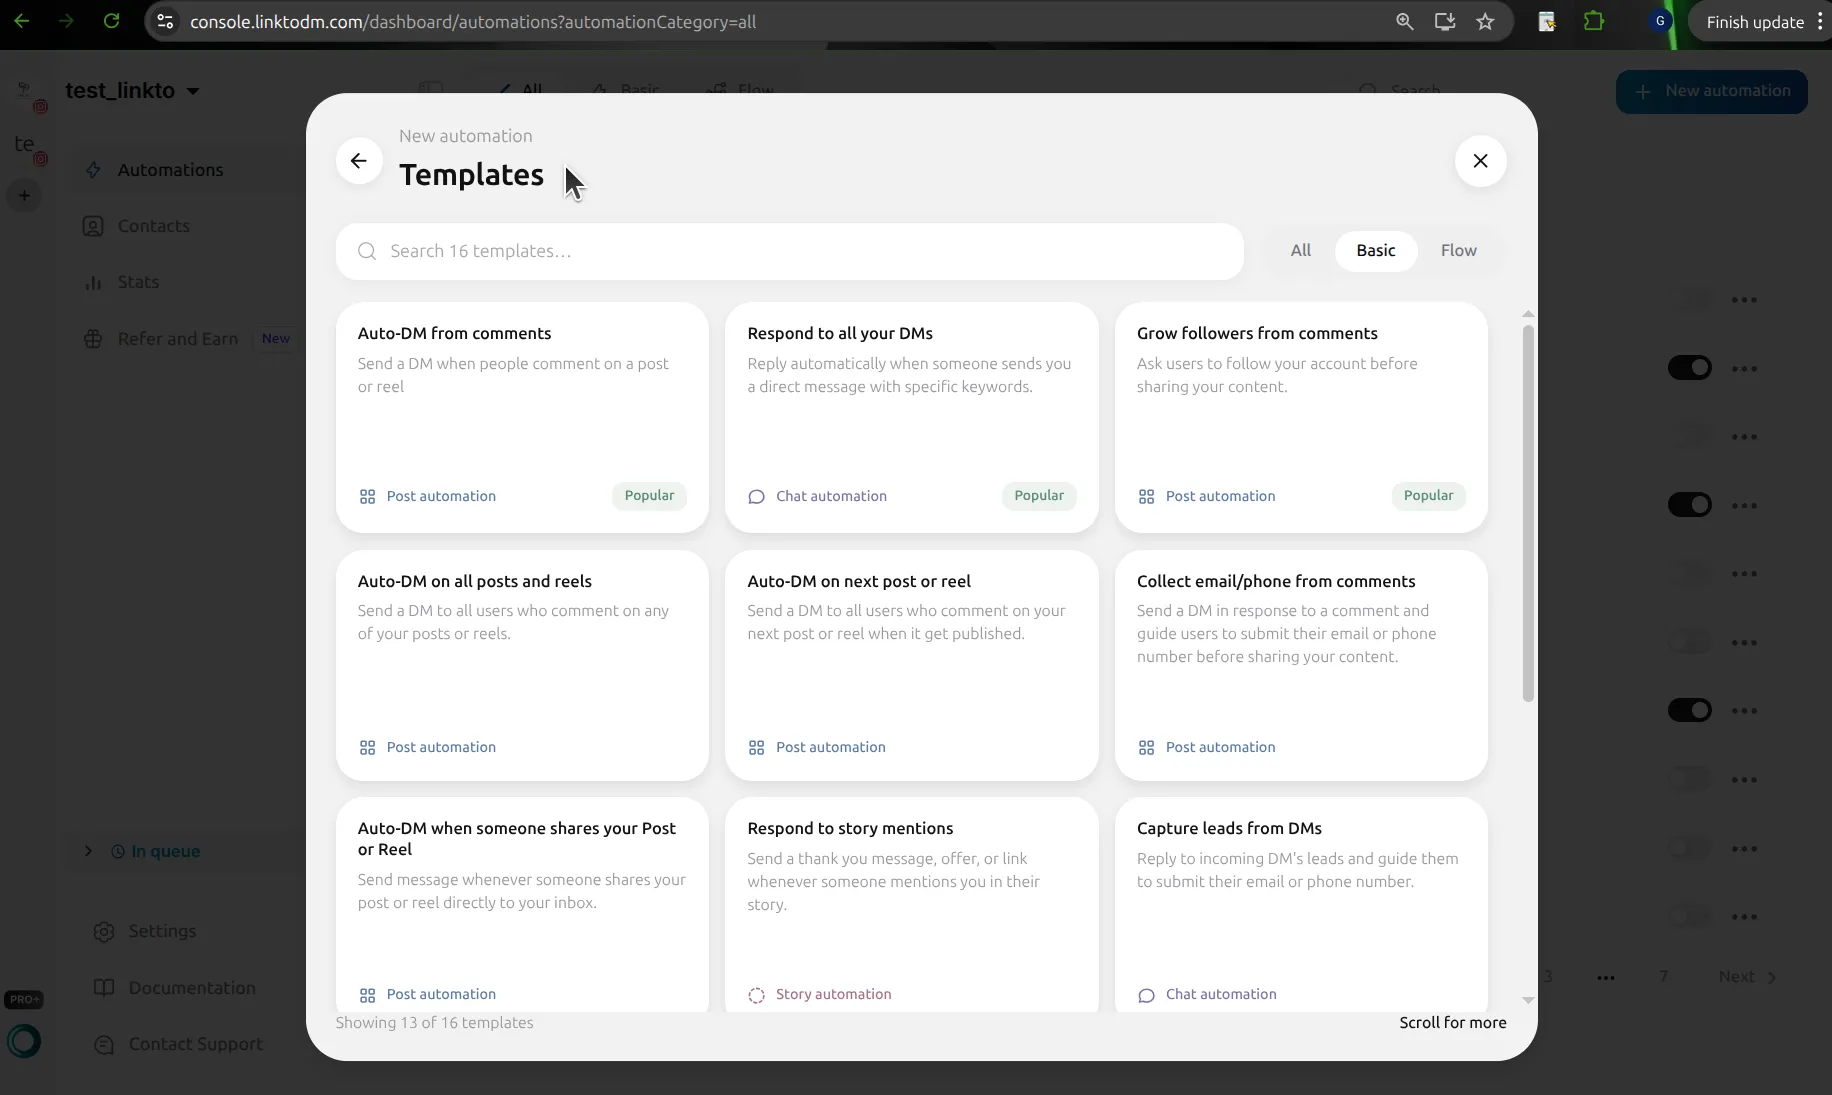
Task: Choose Auto-DM when someone shares your Post
Action: click(522, 905)
